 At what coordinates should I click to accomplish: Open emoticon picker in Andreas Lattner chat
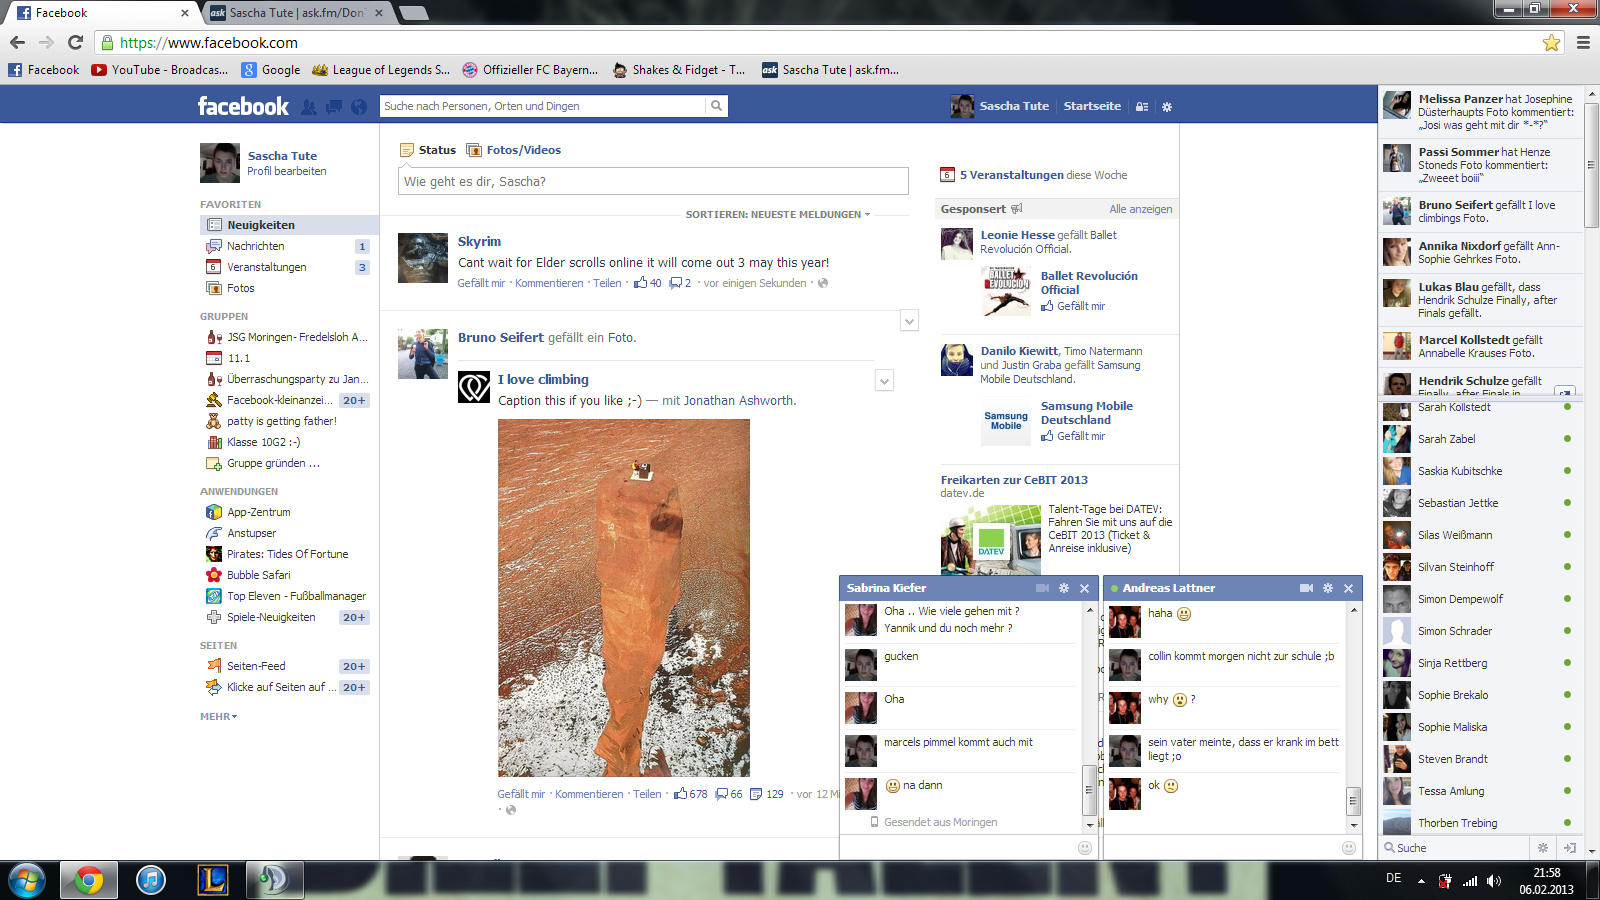pos(1349,848)
